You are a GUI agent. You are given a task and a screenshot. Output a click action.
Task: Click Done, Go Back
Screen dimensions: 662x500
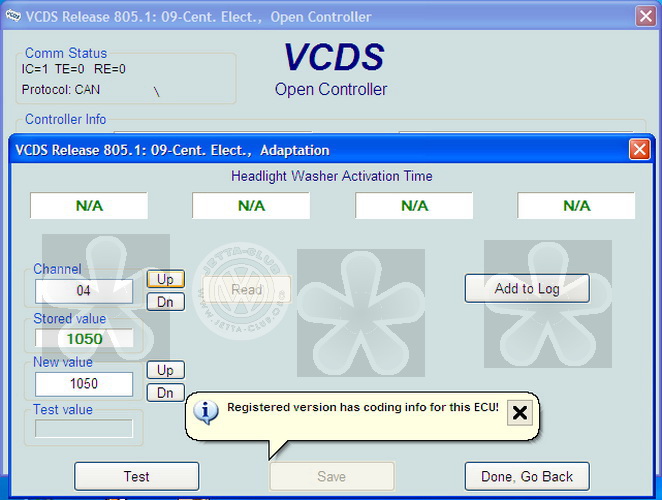coord(527,476)
